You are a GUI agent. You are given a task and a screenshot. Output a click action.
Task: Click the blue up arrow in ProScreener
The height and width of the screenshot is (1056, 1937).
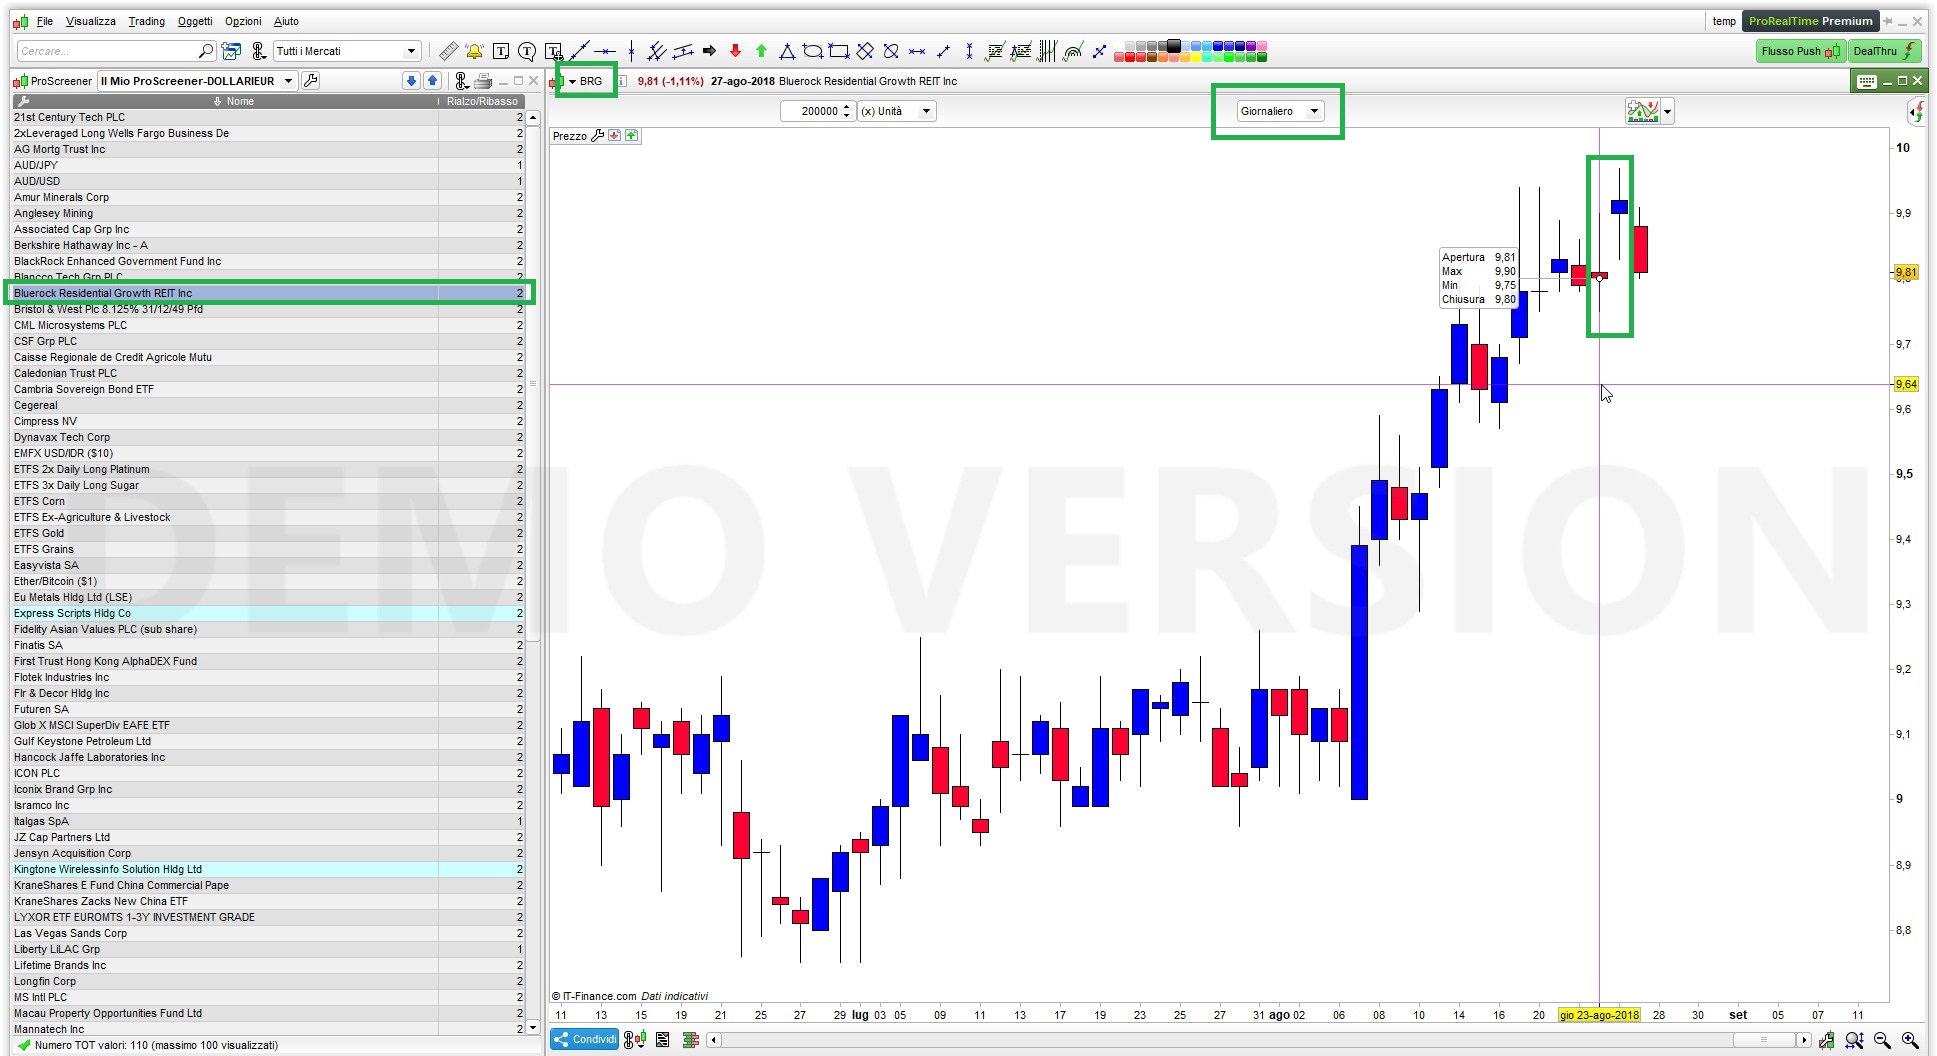click(x=432, y=81)
